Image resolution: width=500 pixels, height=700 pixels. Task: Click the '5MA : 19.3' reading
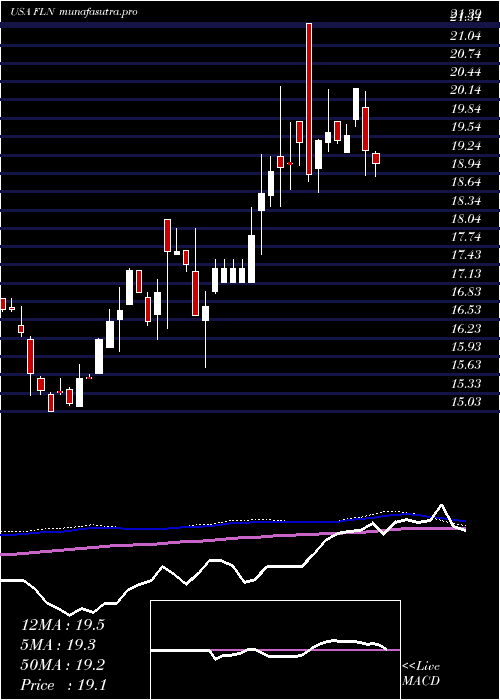point(59,645)
